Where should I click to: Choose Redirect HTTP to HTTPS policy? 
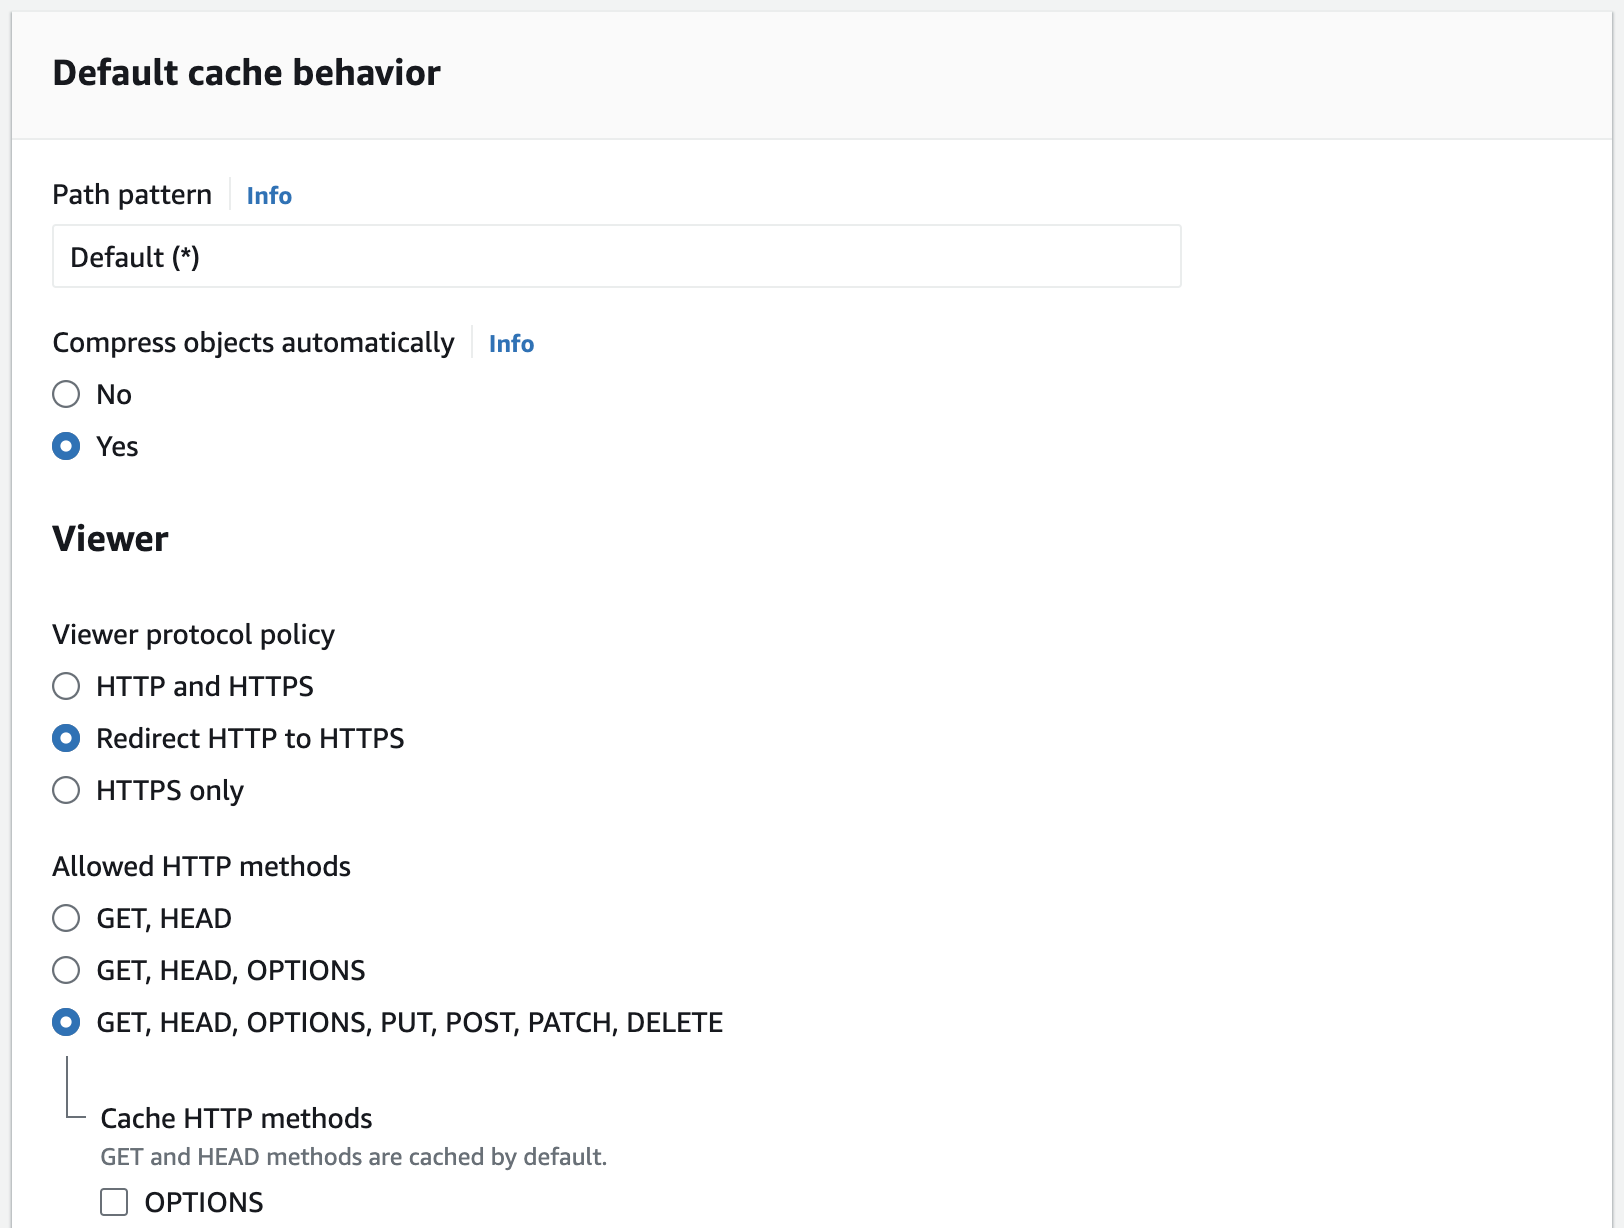coord(66,738)
